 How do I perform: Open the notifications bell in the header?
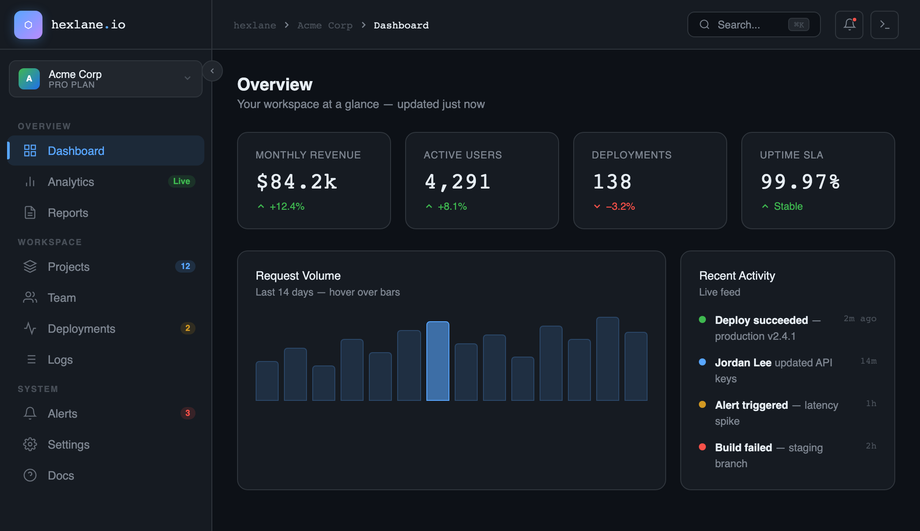tap(849, 25)
